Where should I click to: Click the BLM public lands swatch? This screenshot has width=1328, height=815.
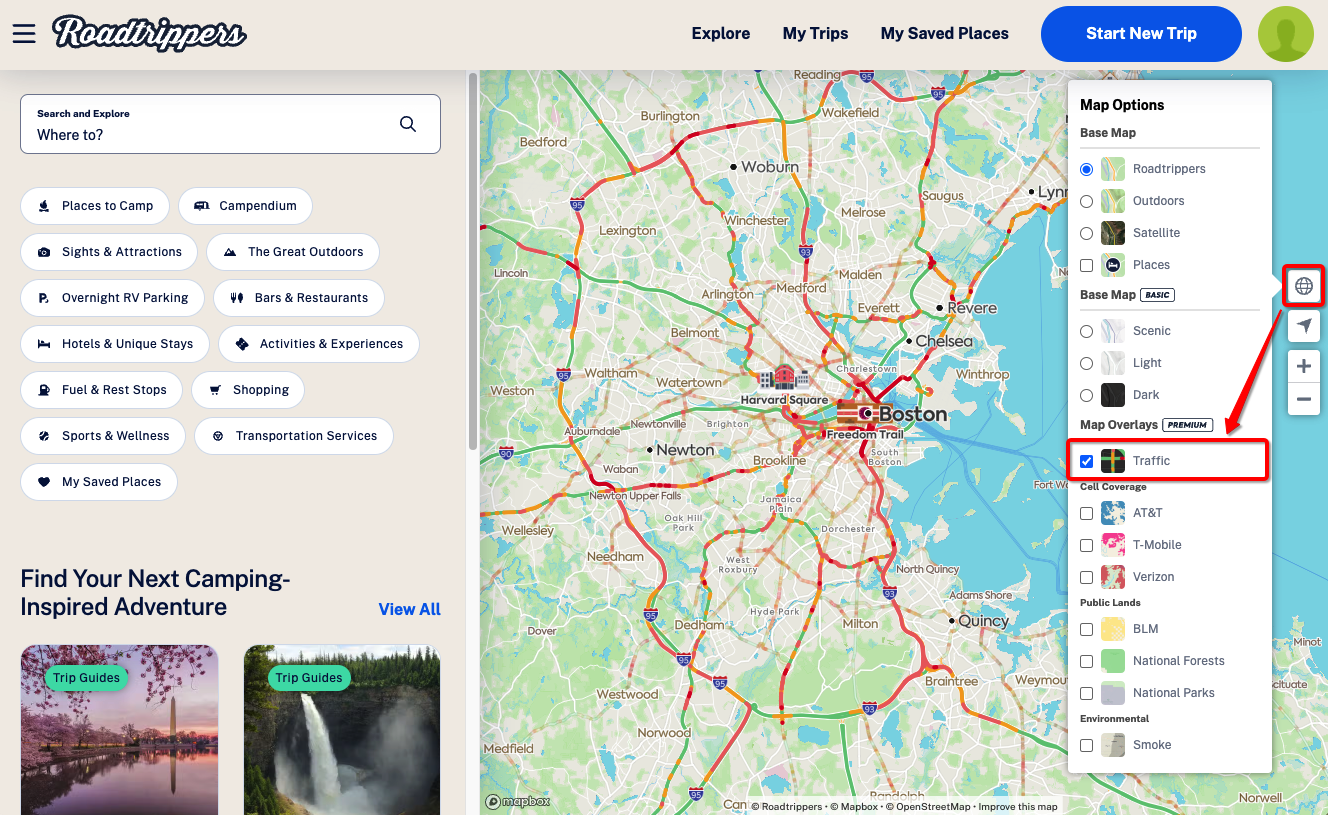1113,629
